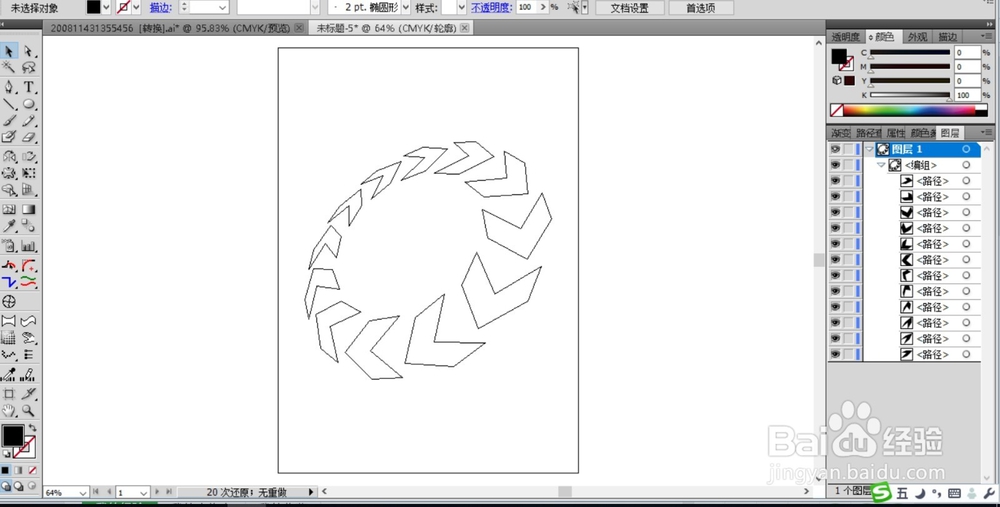
Task: Select the Line Segment tool
Action: tap(9, 104)
